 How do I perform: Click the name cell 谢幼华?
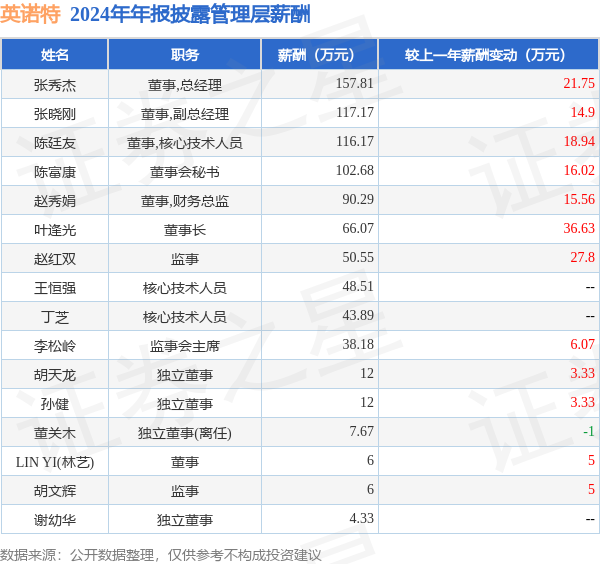[x=55, y=520]
